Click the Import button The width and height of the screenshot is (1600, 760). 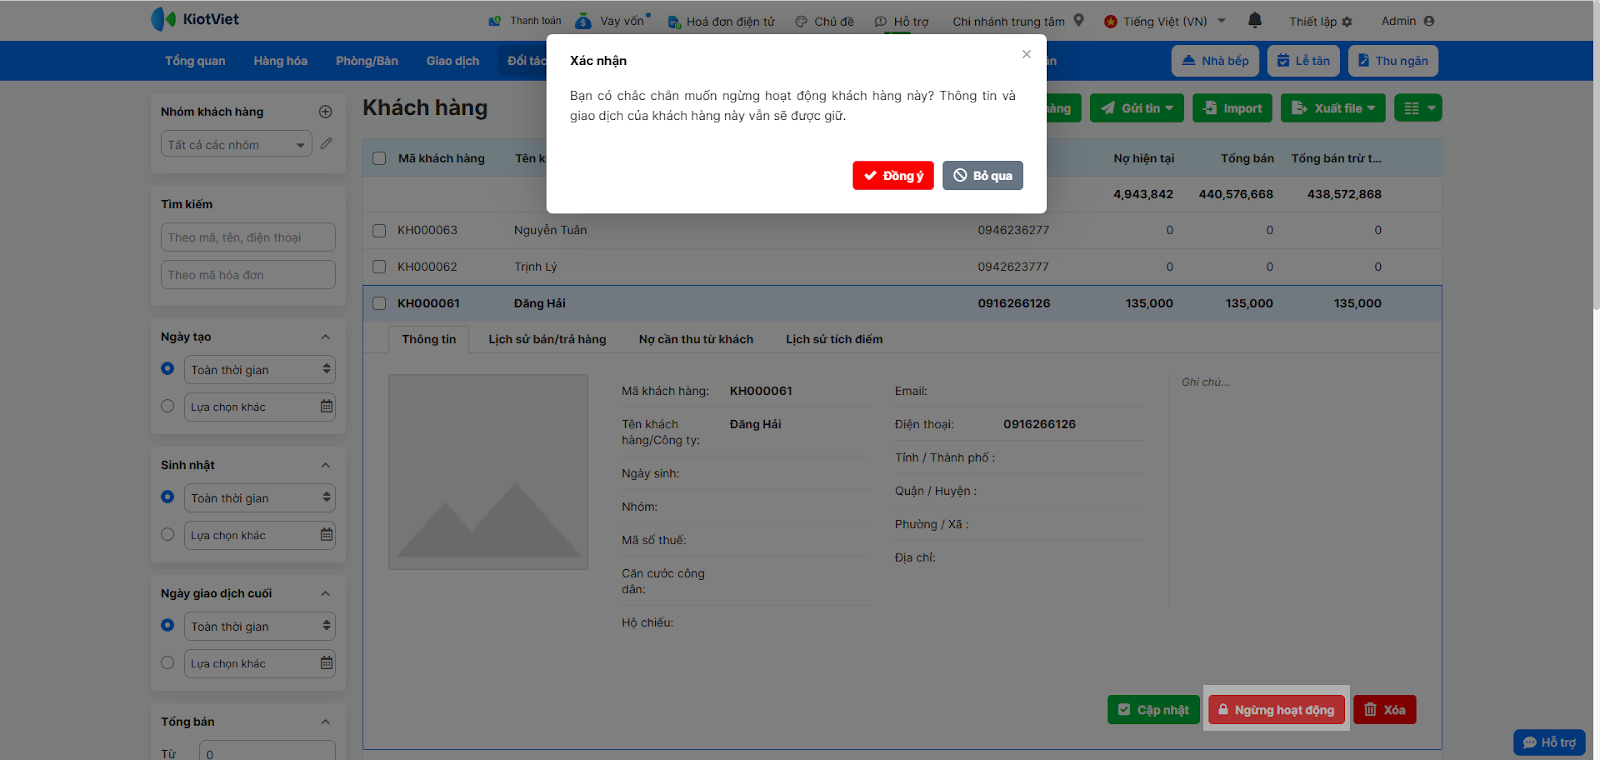click(x=1232, y=108)
